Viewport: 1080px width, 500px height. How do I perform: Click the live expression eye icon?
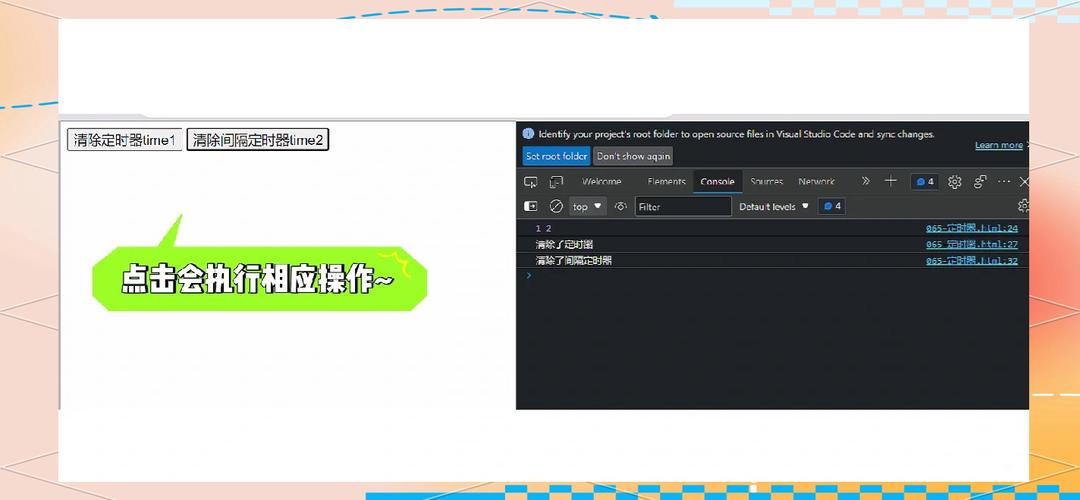(x=621, y=207)
